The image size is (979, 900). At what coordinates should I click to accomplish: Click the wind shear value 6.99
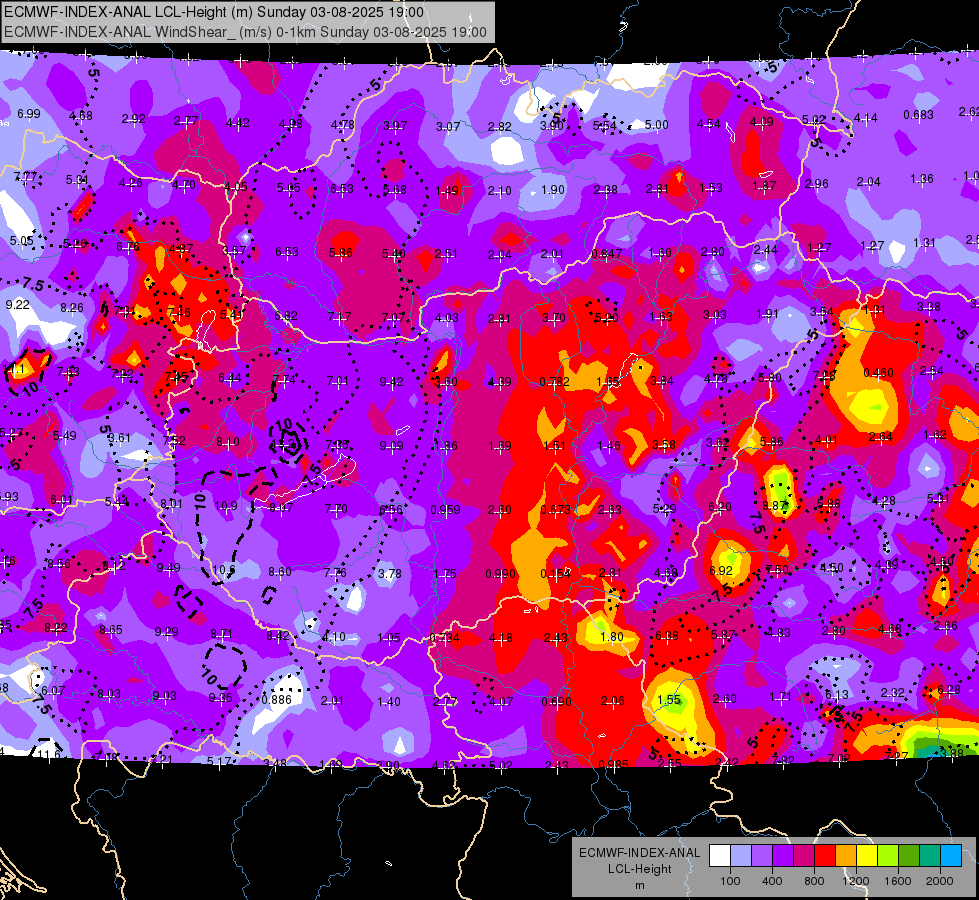point(29,114)
